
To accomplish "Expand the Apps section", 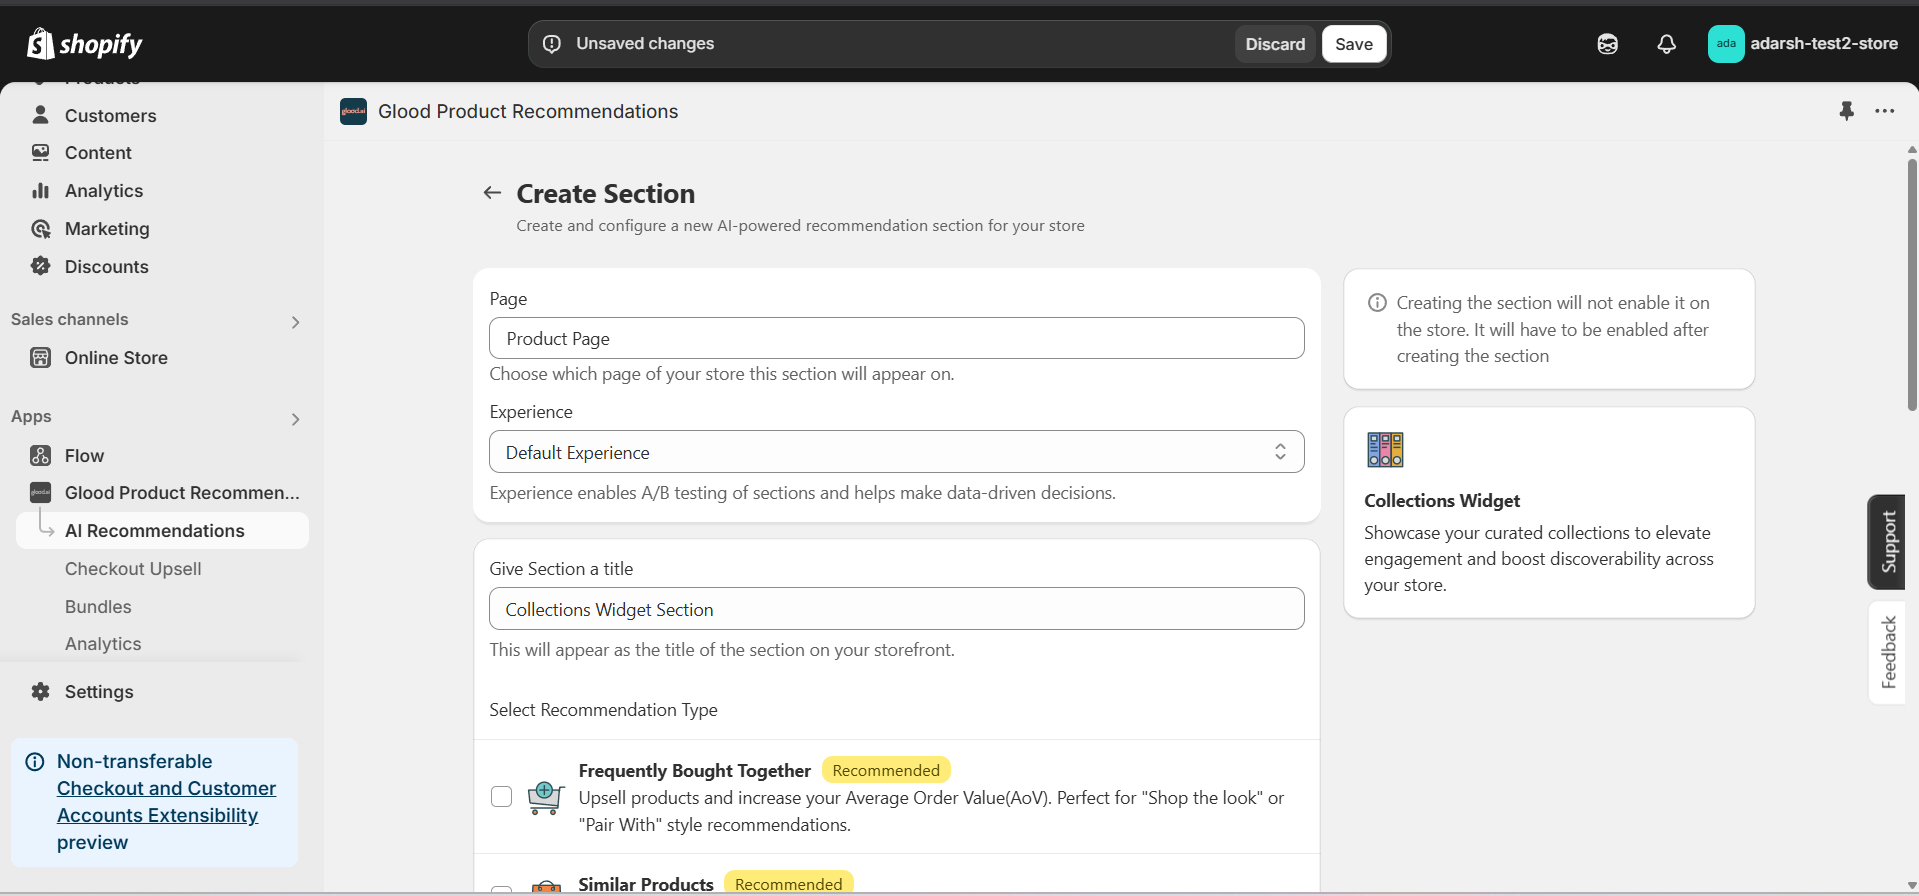I will click(295, 418).
